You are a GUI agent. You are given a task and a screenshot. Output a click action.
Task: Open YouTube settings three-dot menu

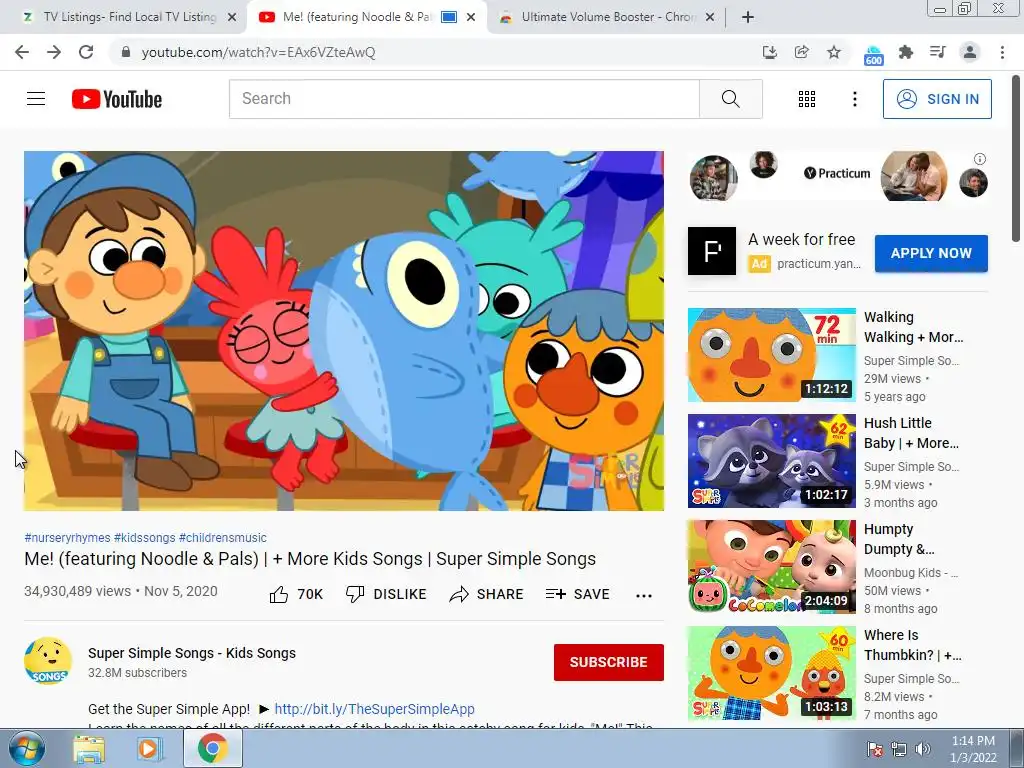click(x=854, y=99)
